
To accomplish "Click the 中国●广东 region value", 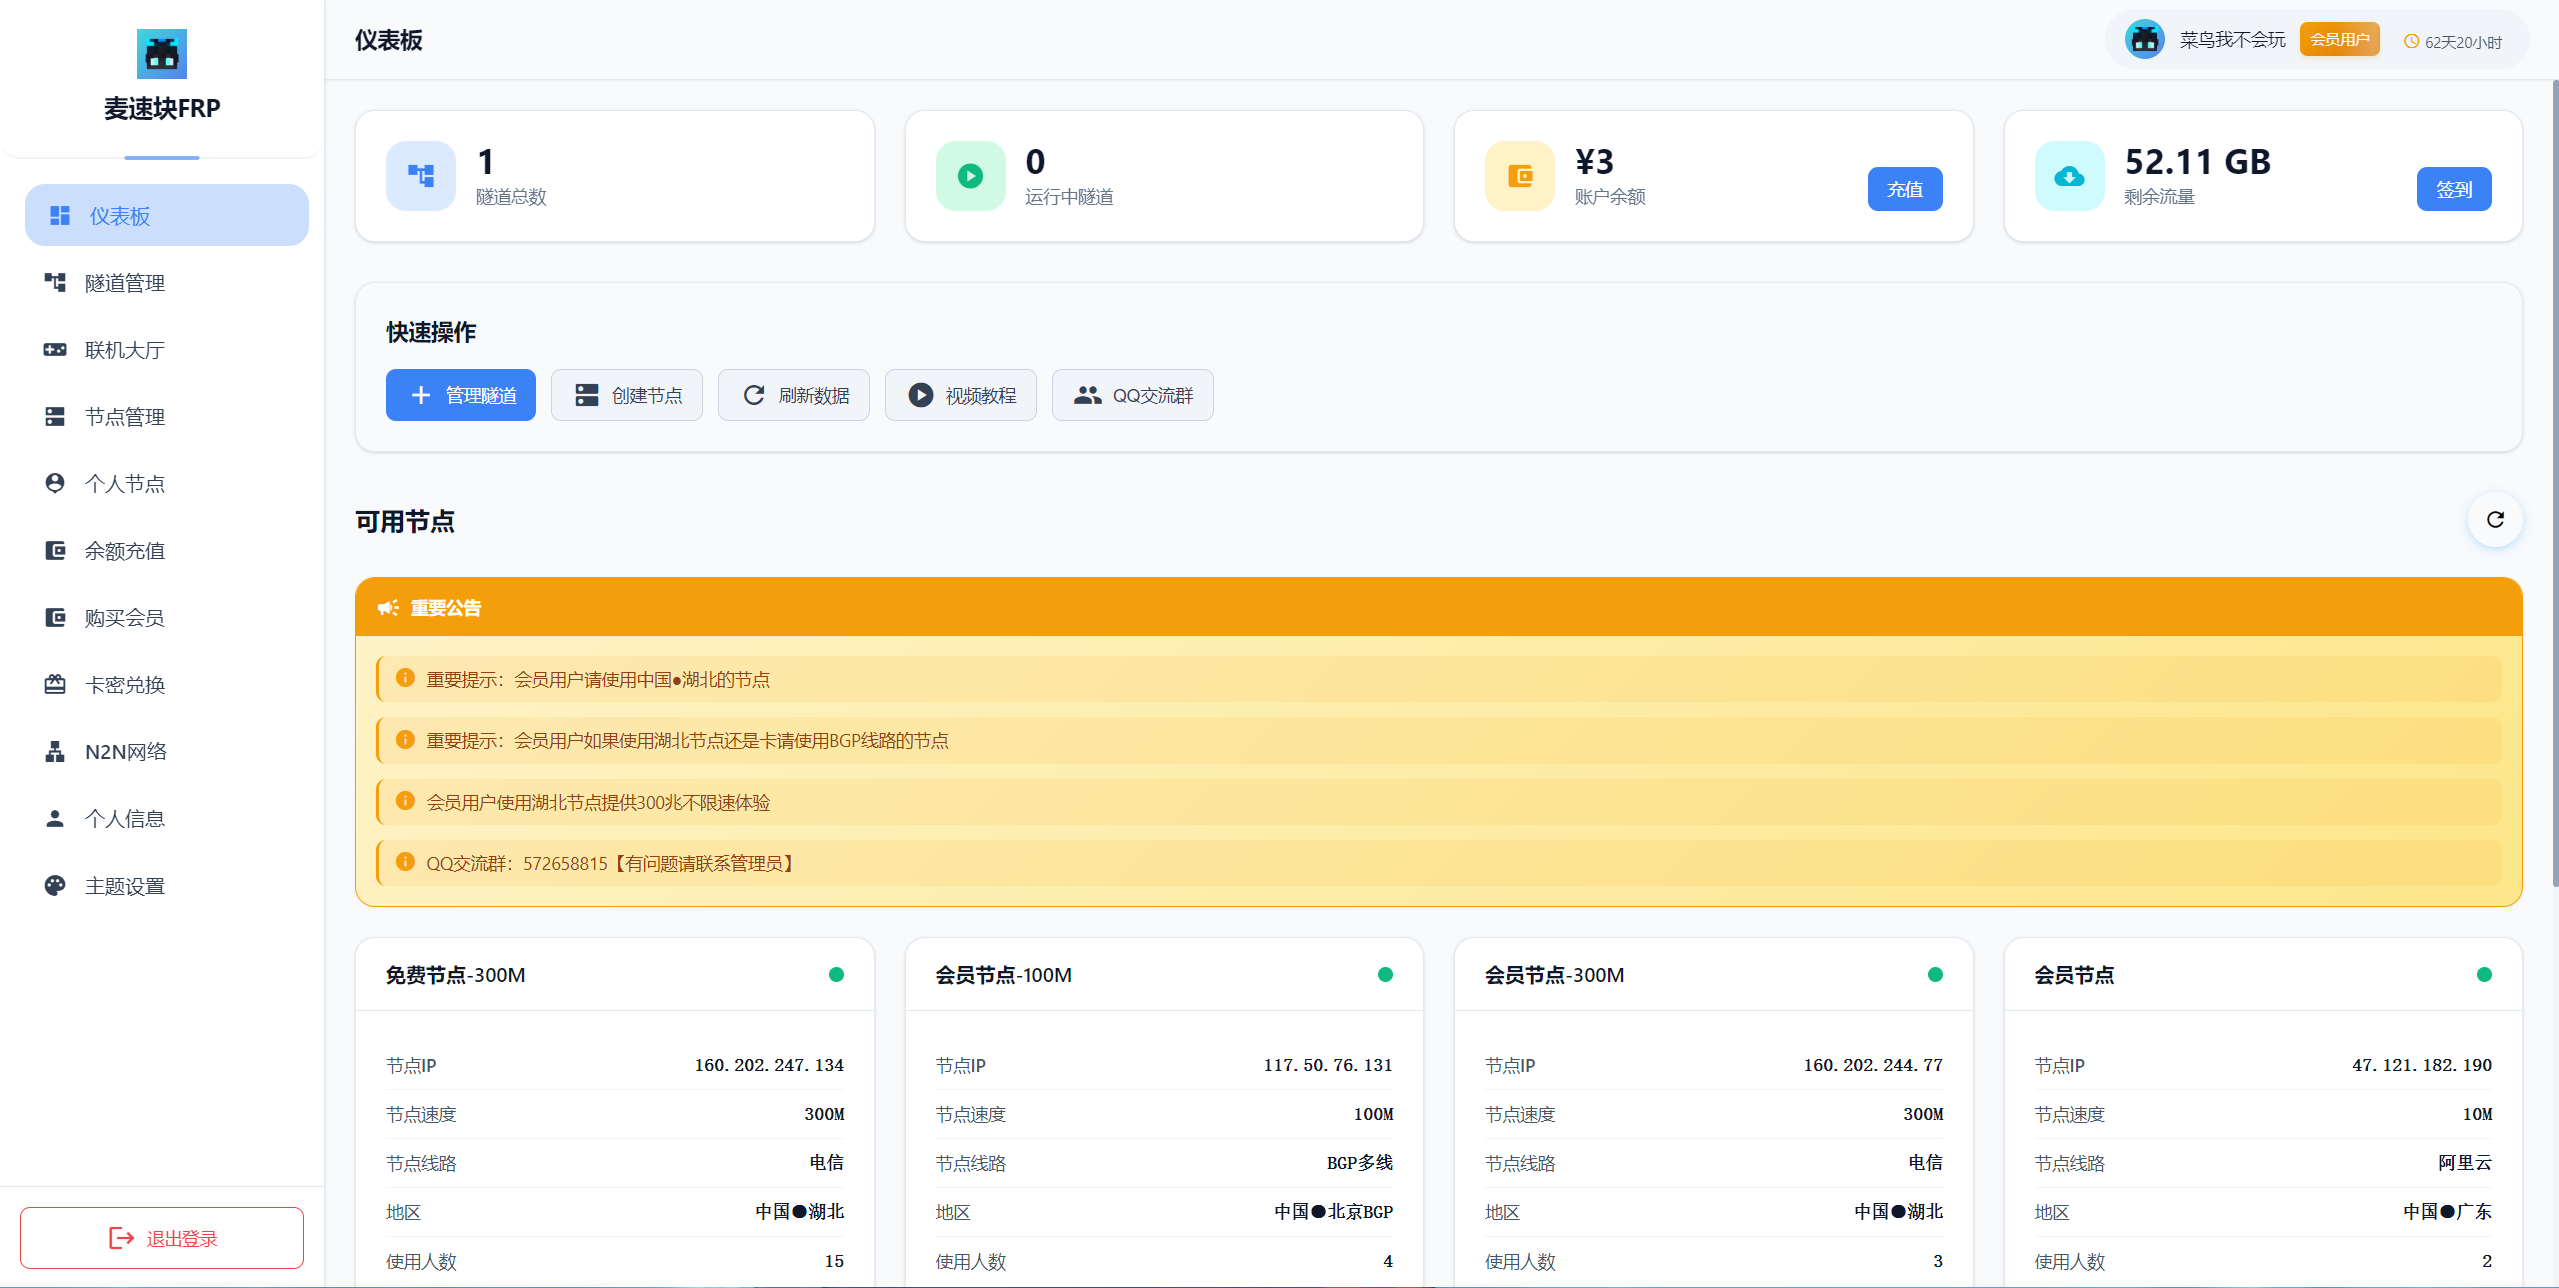I will coord(2448,1212).
